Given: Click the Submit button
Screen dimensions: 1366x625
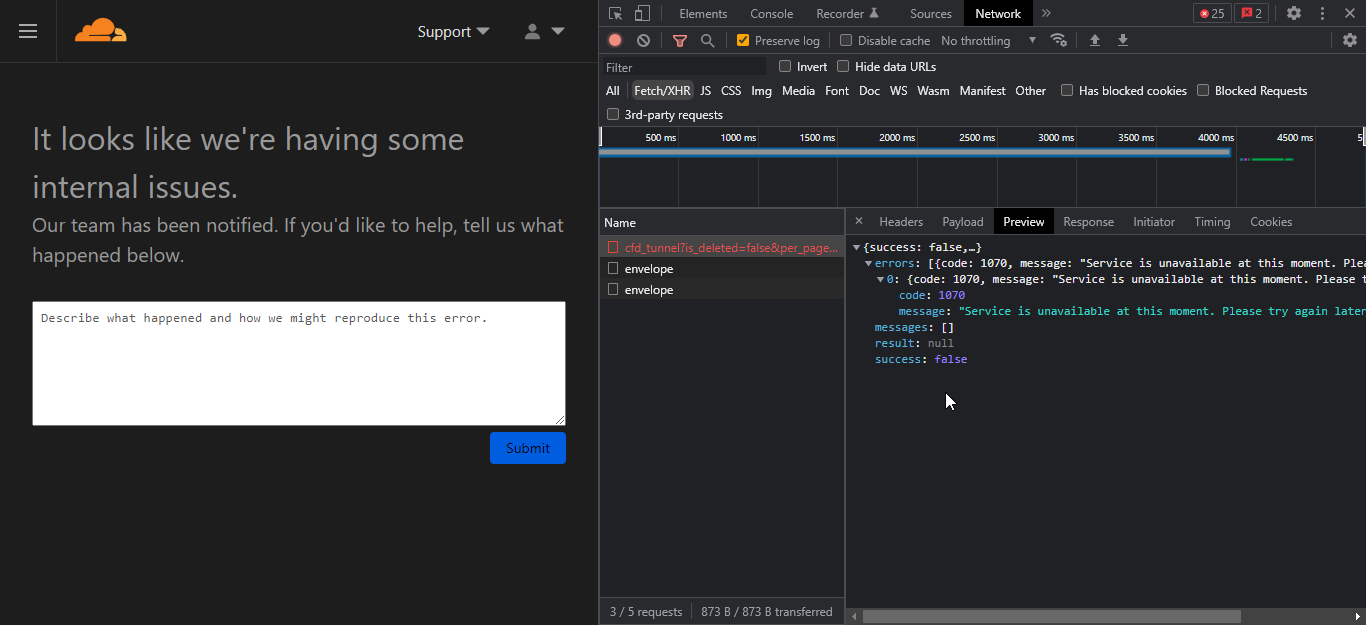Looking at the screenshot, I should (527, 448).
